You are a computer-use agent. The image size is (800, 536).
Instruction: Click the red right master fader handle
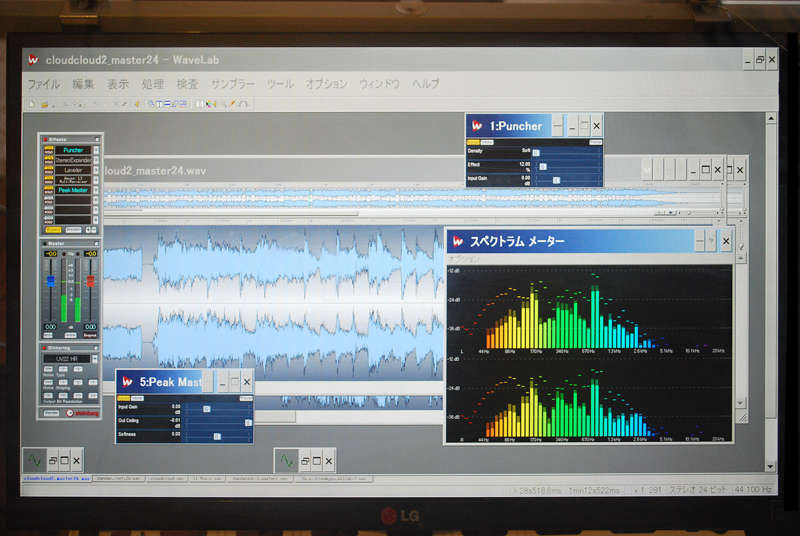tap(90, 280)
